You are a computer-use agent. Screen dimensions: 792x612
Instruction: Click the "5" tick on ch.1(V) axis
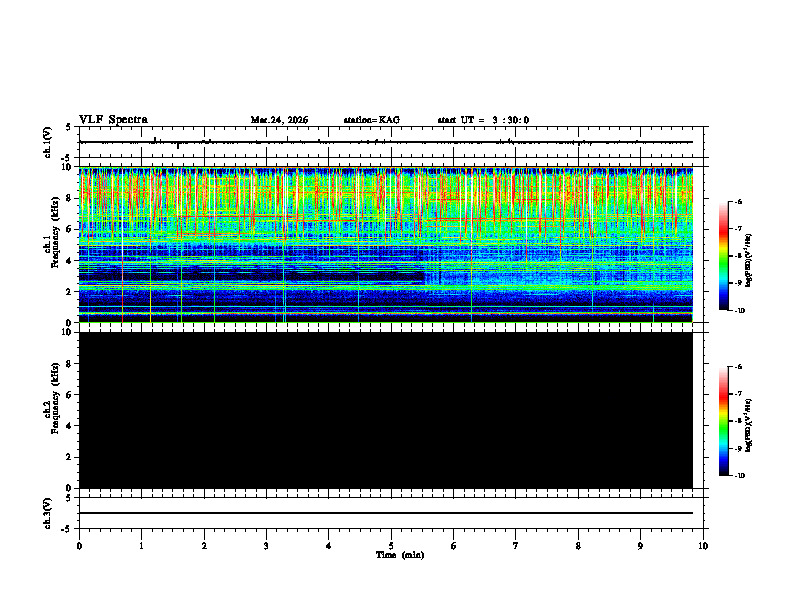[x=69, y=127]
